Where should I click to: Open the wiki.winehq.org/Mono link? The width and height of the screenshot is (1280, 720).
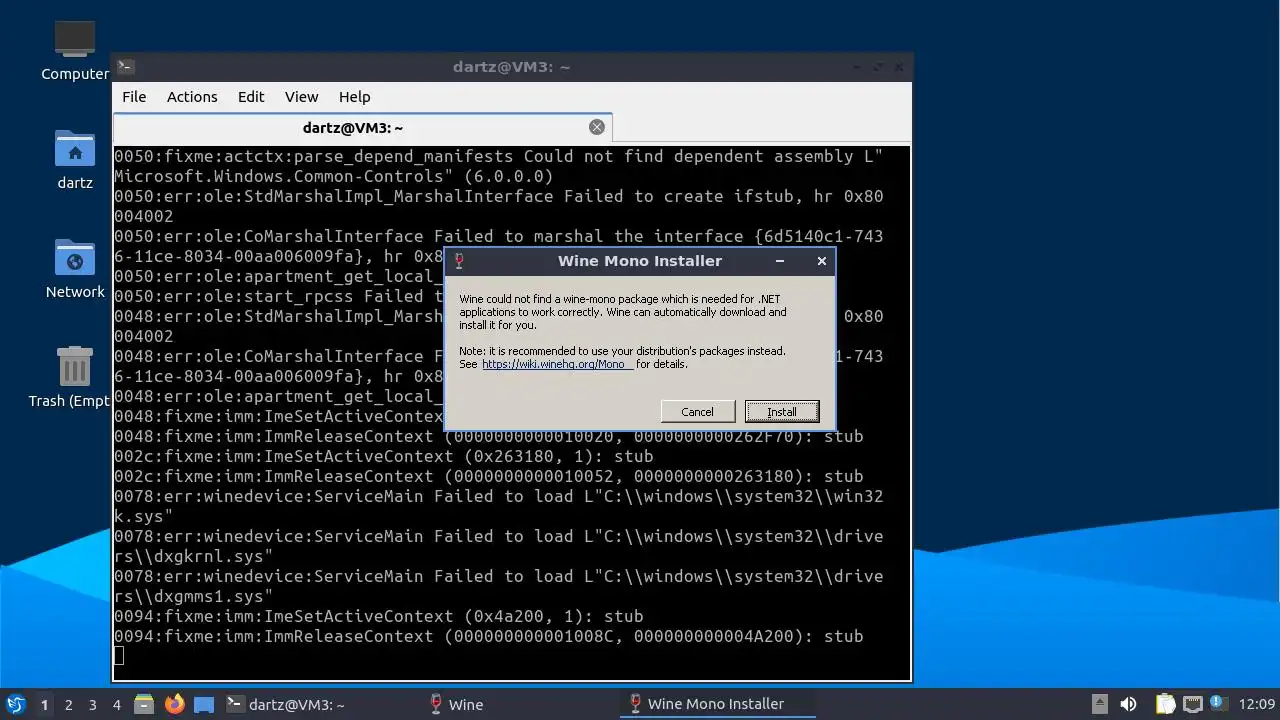(x=557, y=364)
